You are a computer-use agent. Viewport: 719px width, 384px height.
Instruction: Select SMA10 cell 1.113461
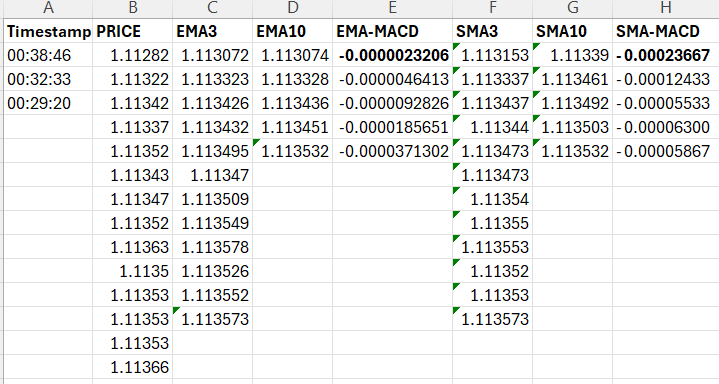coord(572,79)
